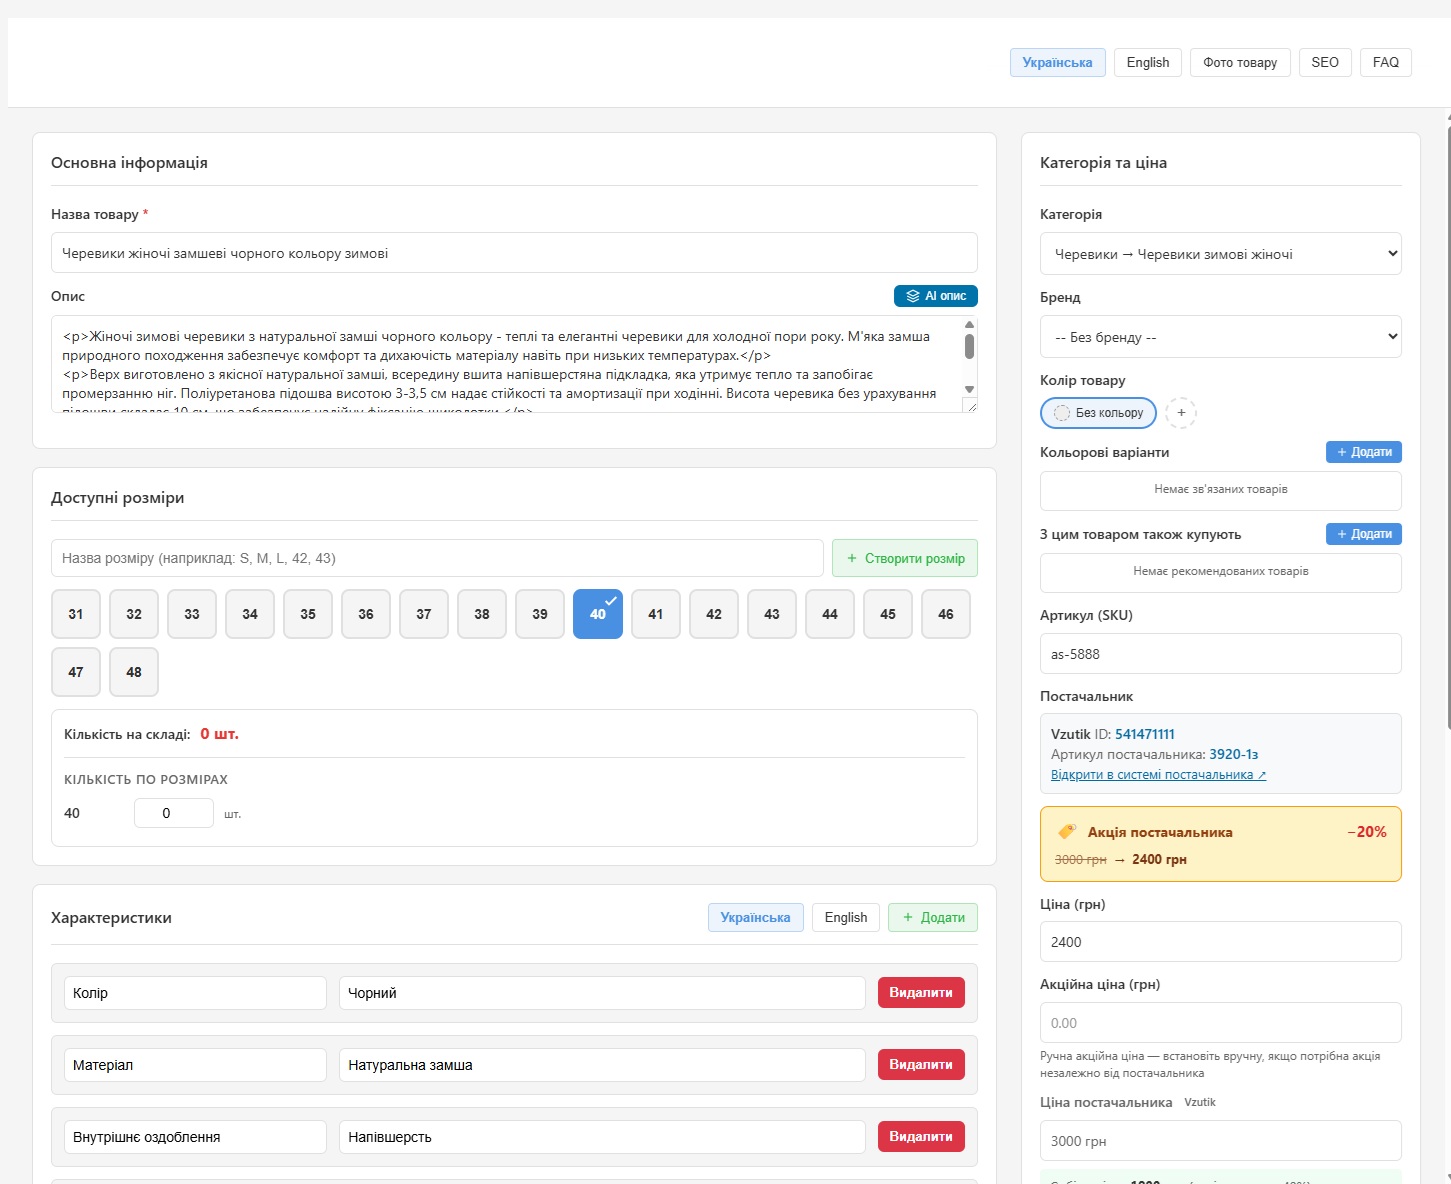Open the Категорія dropdown
Image resolution: width=1451 pixels, height=1184 pixels.
[x=1220, y=253]
